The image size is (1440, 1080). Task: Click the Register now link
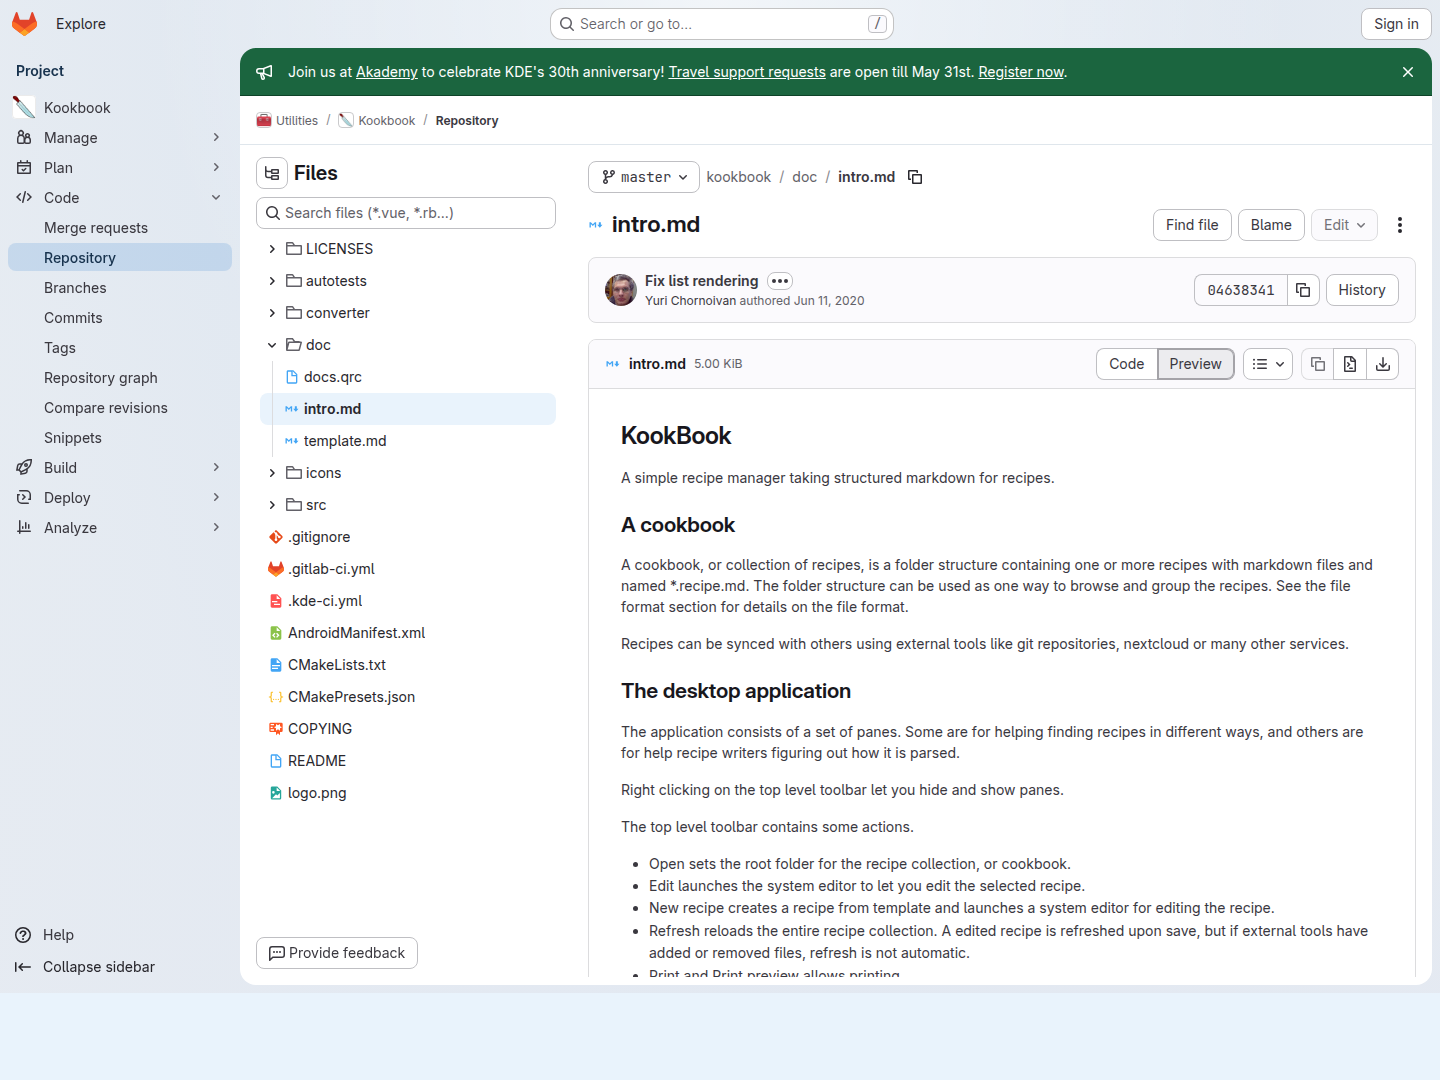coord(1021,72)
